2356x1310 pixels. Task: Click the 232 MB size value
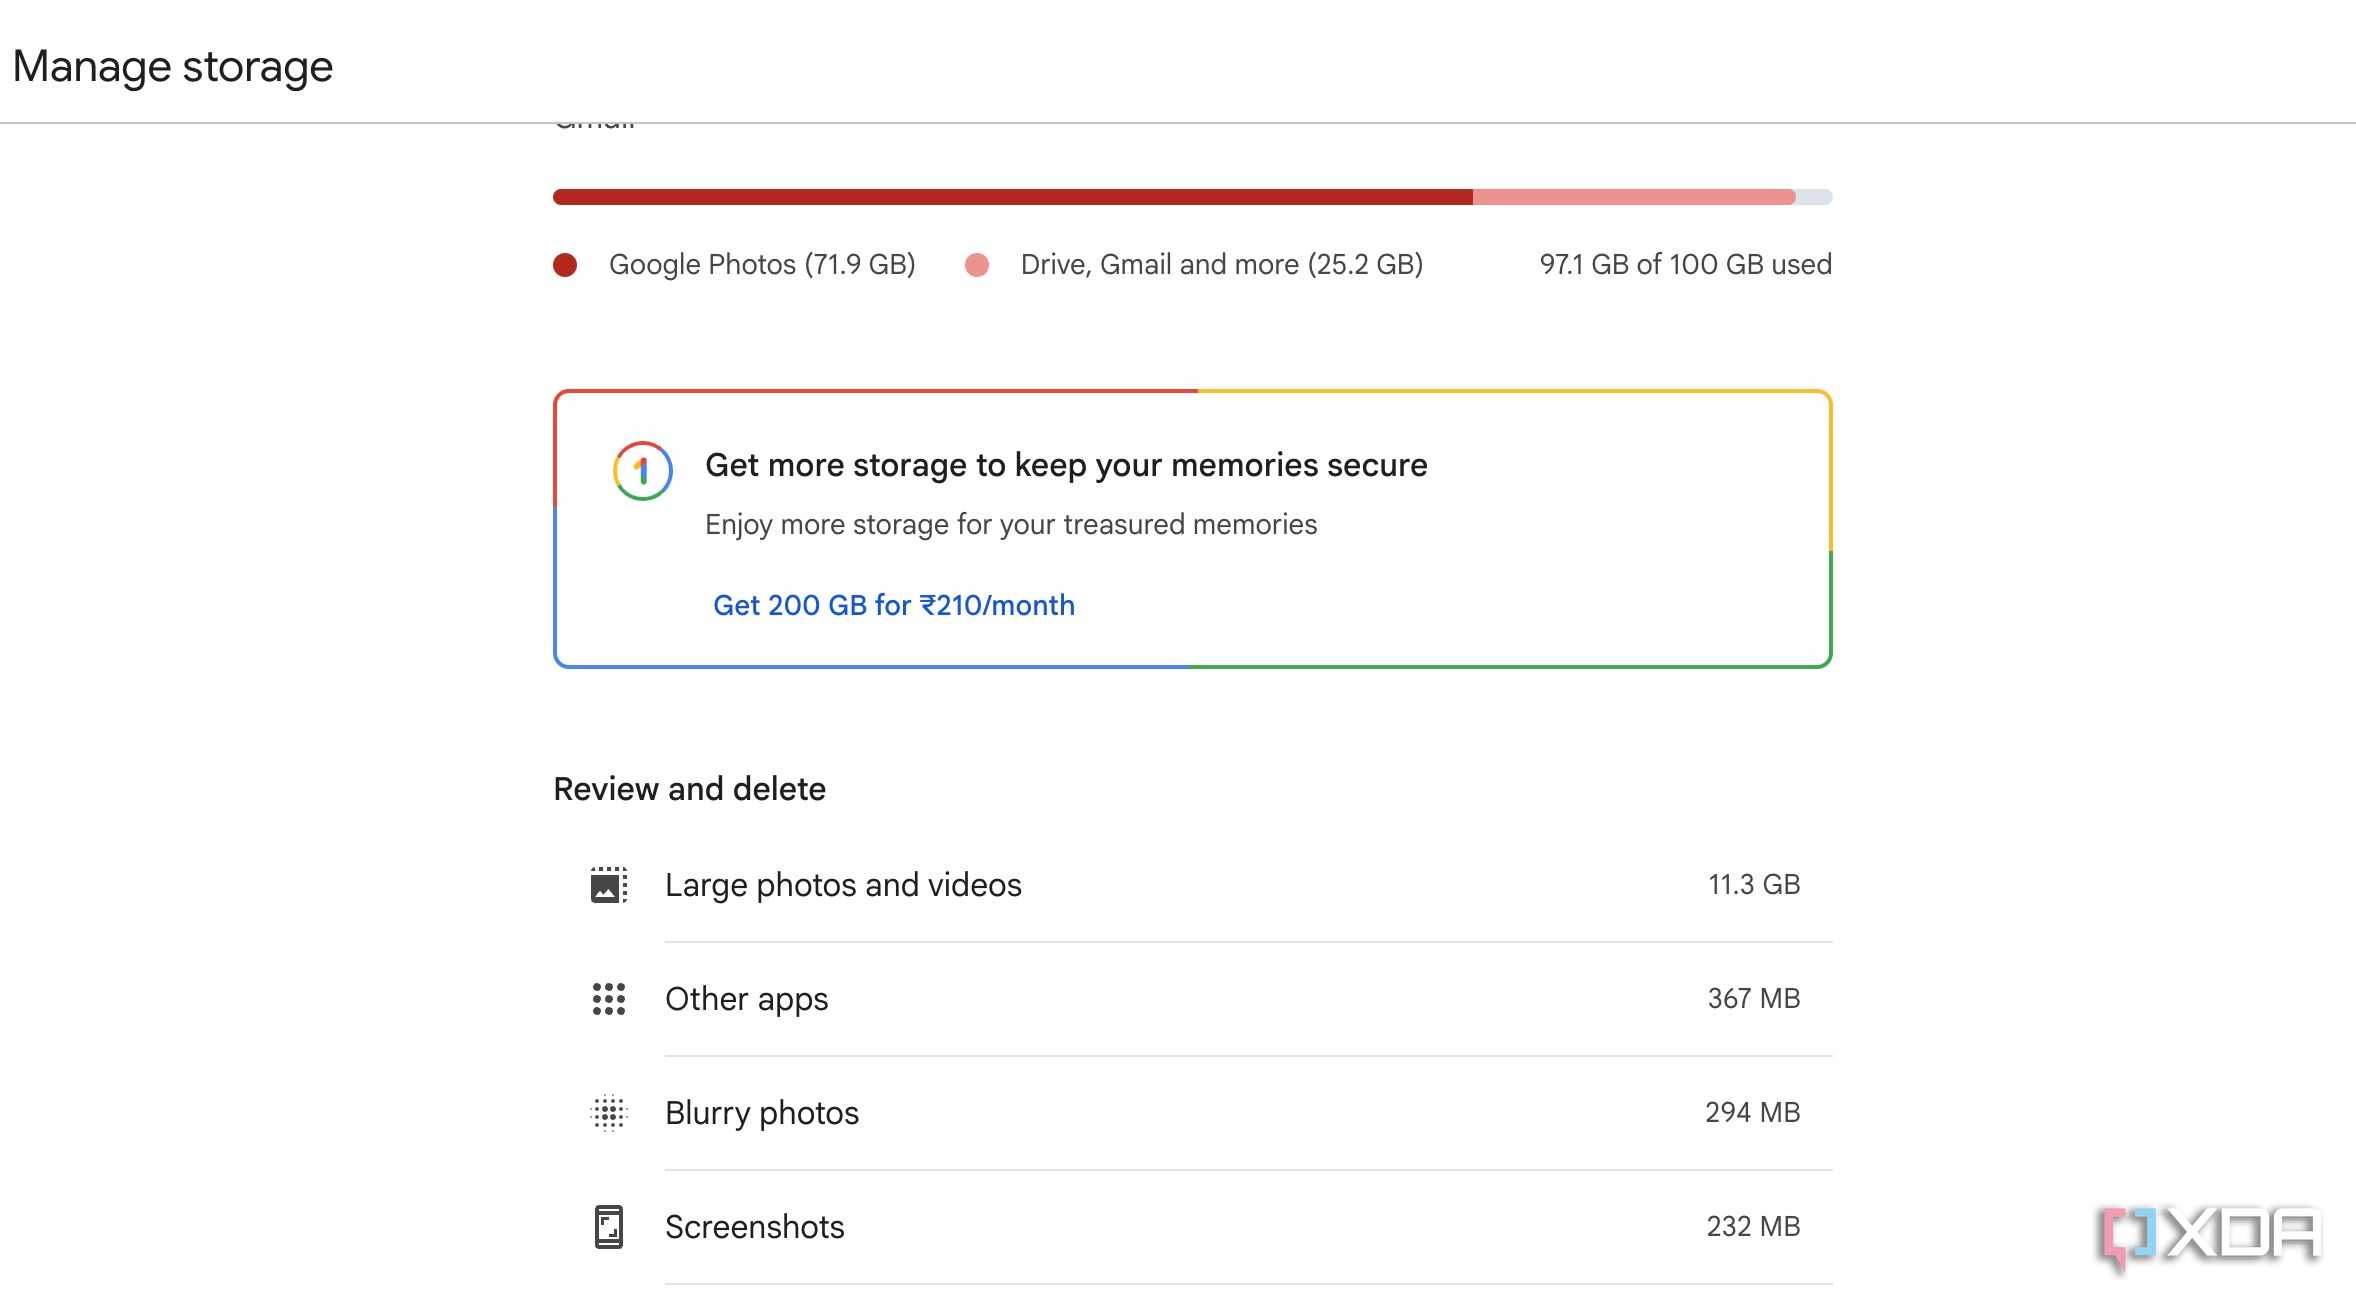pos(1753,1227)
